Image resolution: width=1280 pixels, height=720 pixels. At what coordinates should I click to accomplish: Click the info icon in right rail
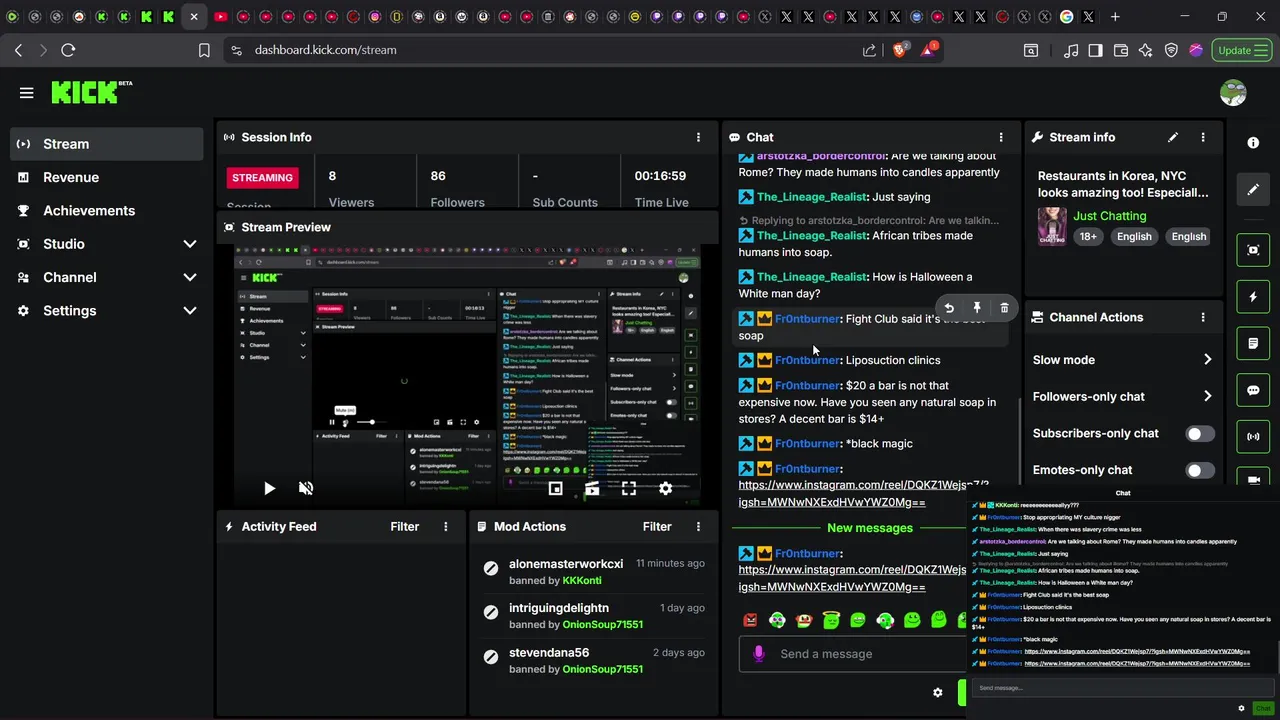1253,143
